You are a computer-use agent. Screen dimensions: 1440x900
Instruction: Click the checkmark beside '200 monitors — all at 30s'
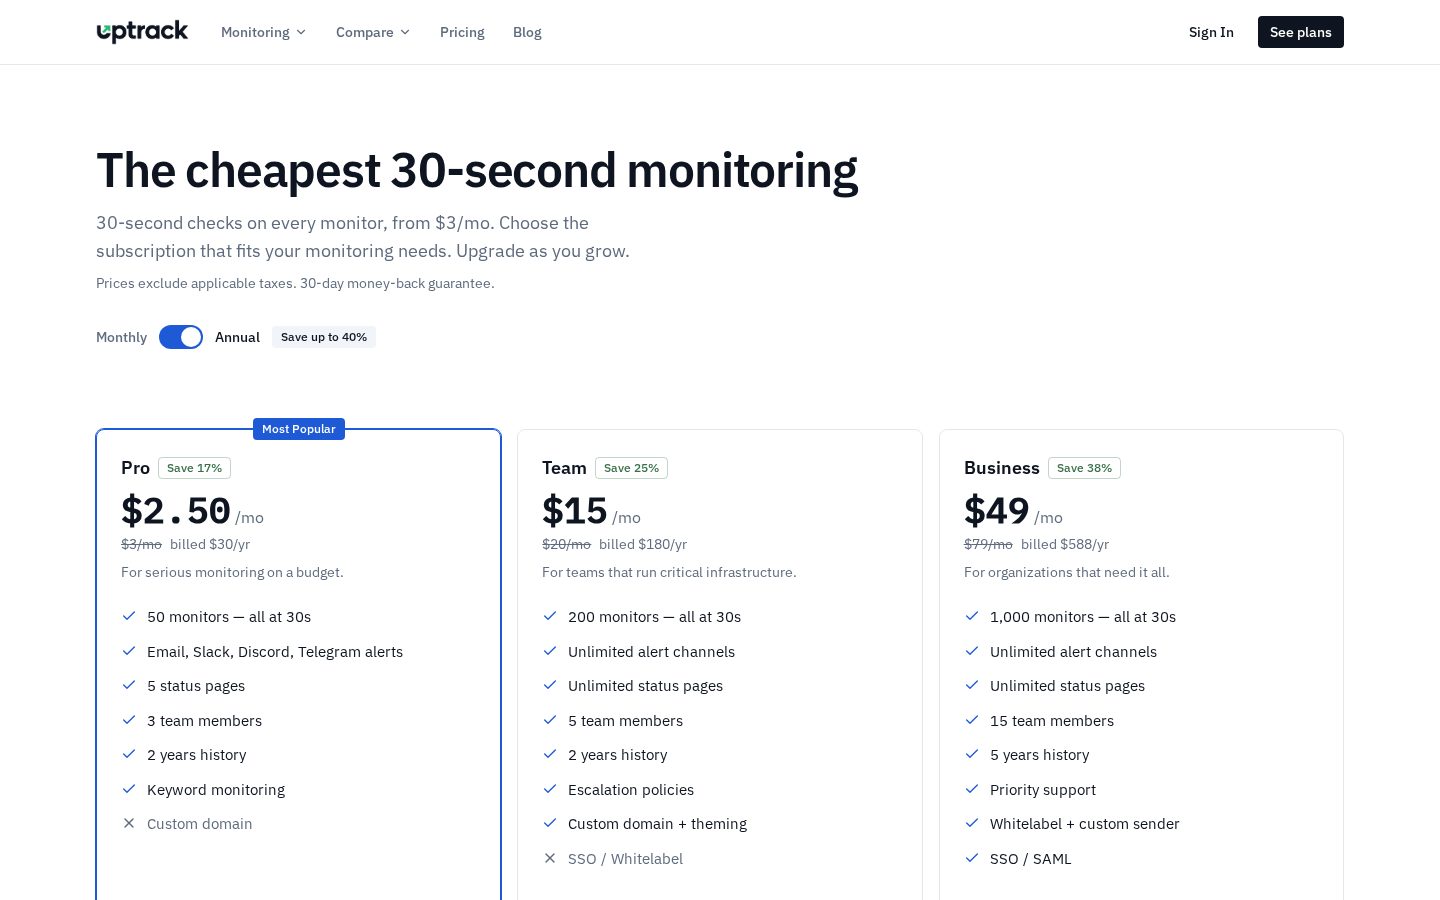tap(550, 616)
